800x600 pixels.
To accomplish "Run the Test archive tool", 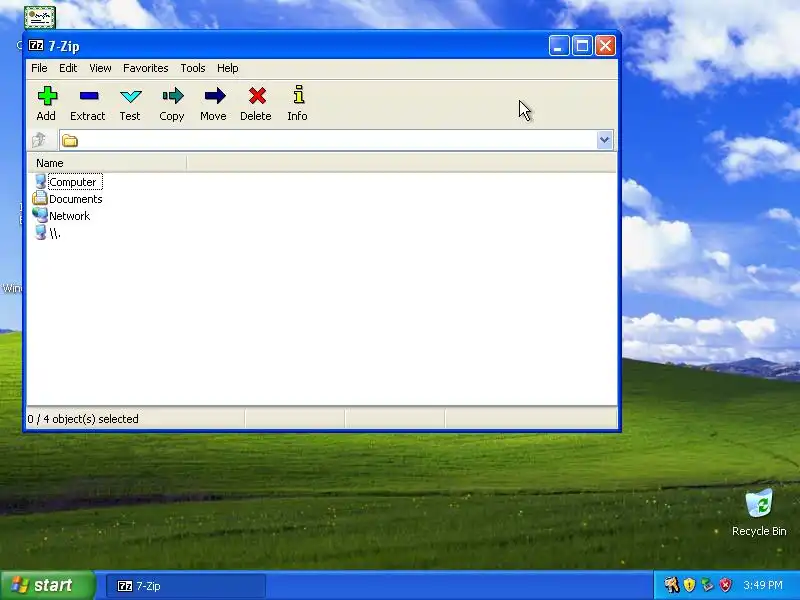I will coord(131,96).
